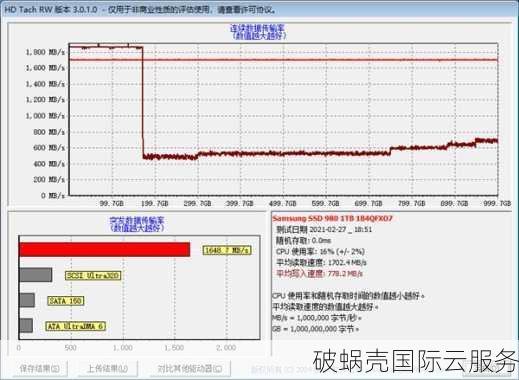Screen dimensions: 519x380
Task: Click the burst transfer rate chart title
Action: pyautogui.click(x=137, y=224)
